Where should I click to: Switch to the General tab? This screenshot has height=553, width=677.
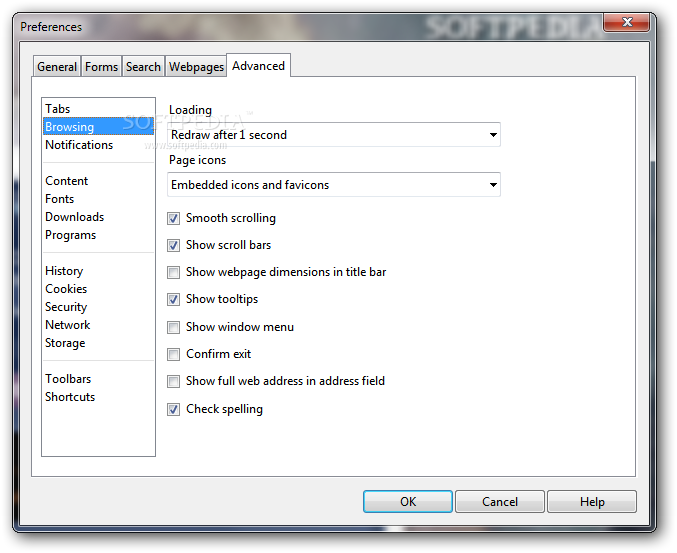pyautogui.click(x=57, y=66)
